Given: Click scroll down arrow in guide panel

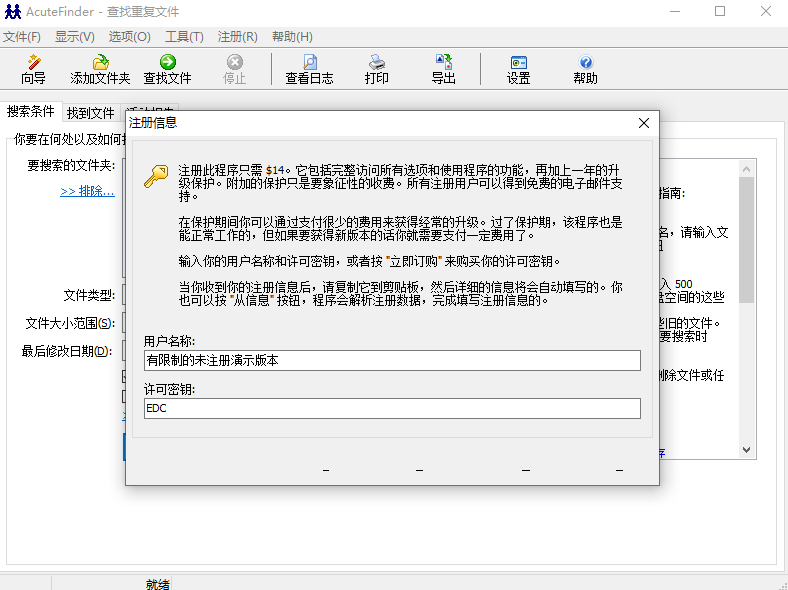Looking at the screenshot, I should [x=746, y=450].
